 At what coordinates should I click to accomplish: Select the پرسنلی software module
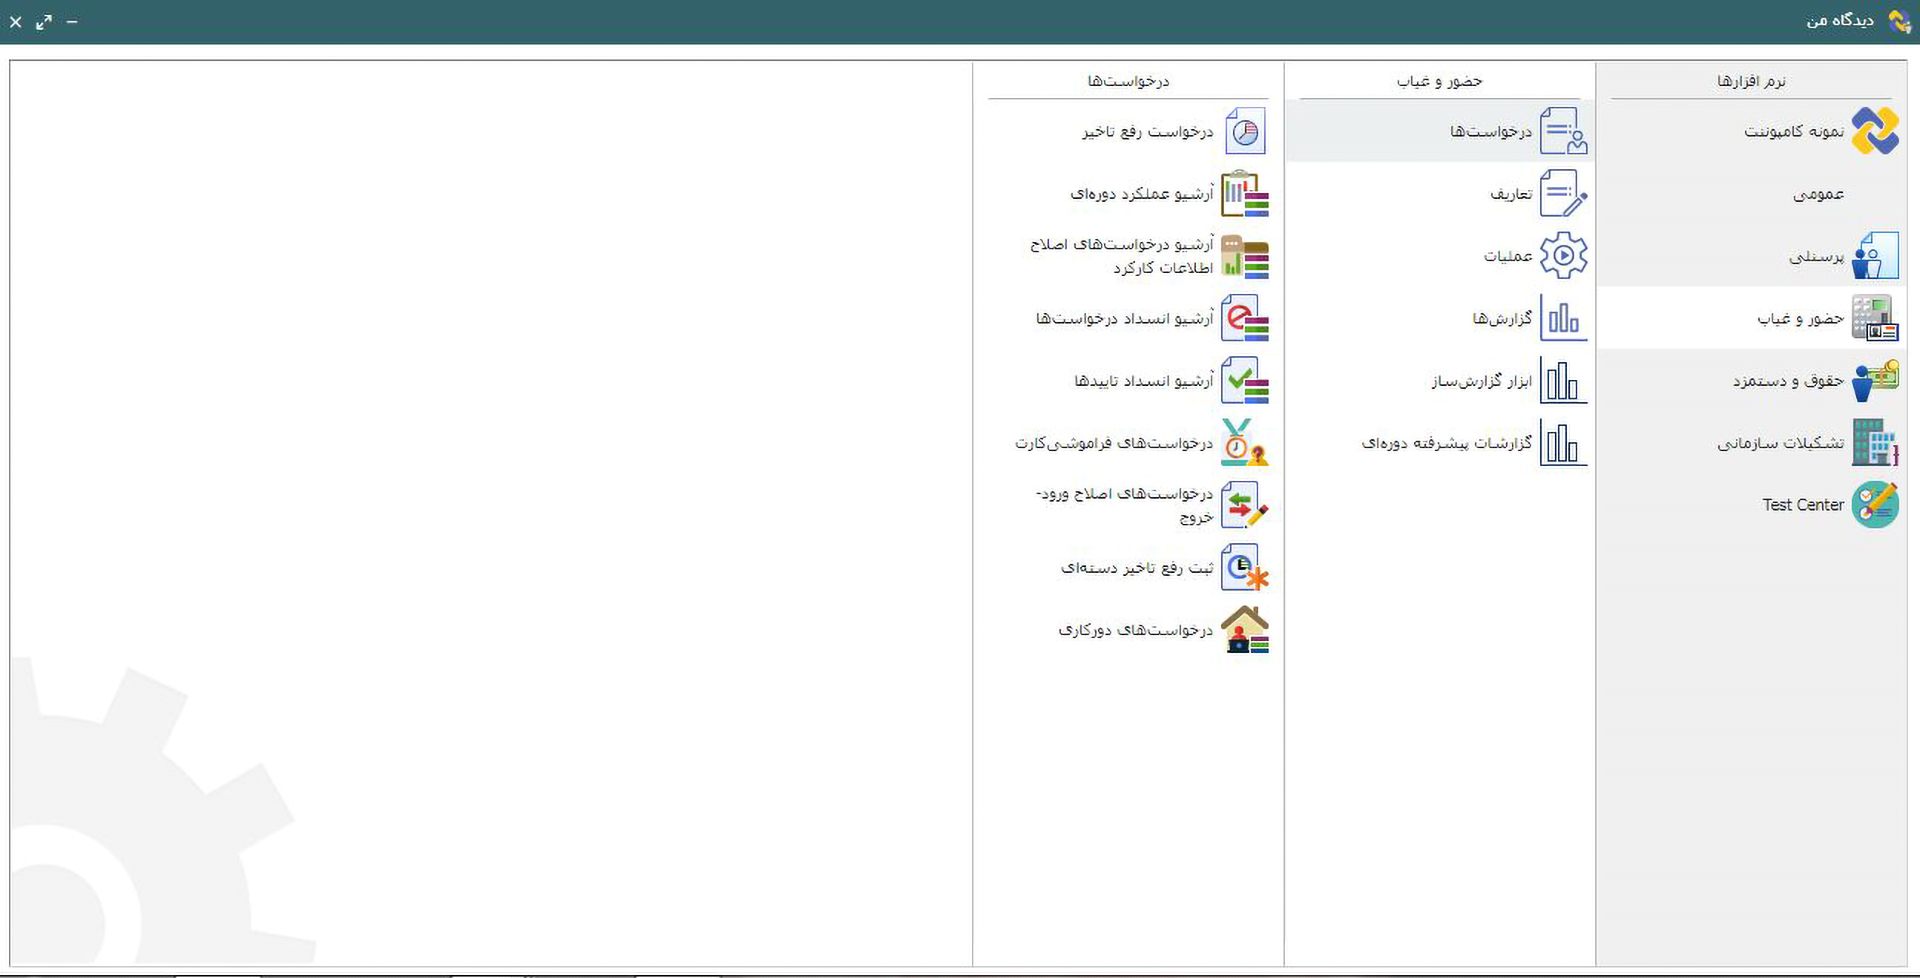click(x=1816, y=257)
